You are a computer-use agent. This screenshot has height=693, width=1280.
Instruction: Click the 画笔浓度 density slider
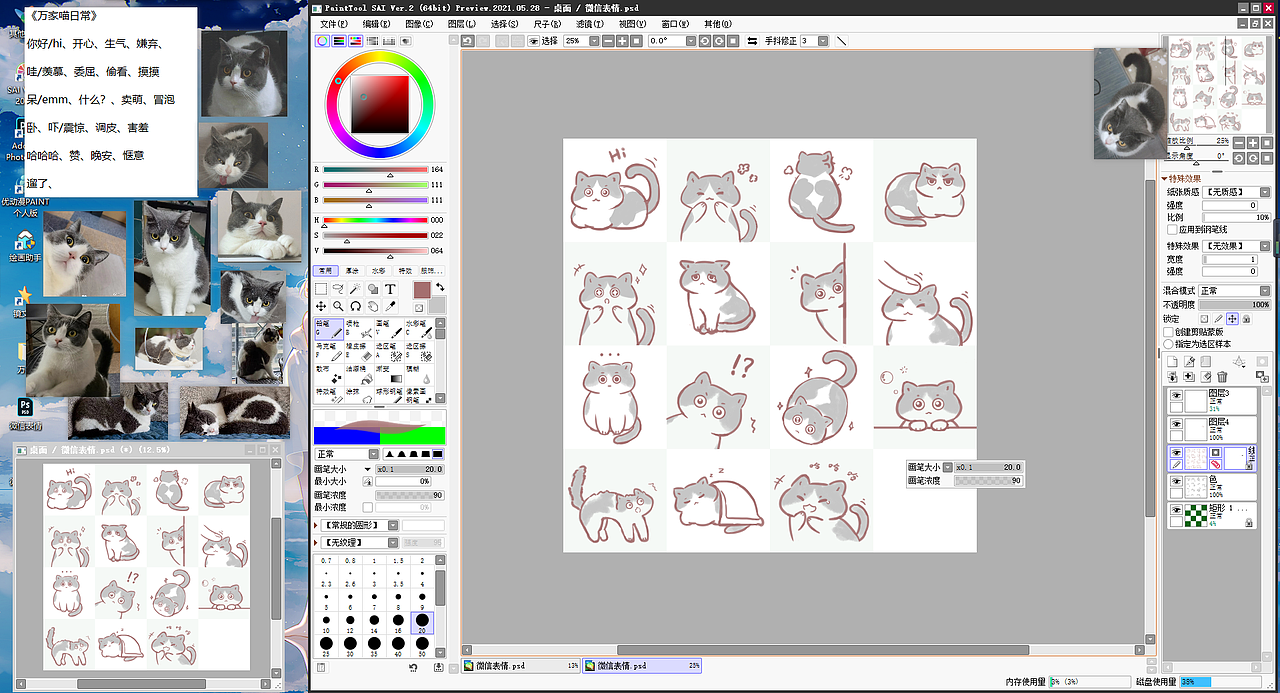pyautogui.click(x=409, y=495)
